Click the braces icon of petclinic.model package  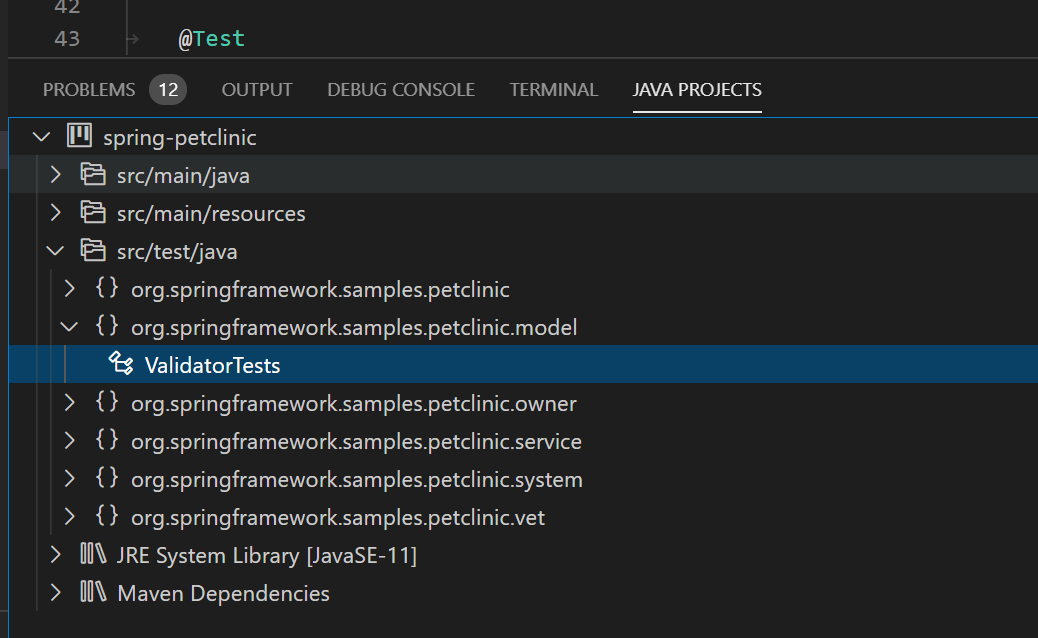(107, 326)
